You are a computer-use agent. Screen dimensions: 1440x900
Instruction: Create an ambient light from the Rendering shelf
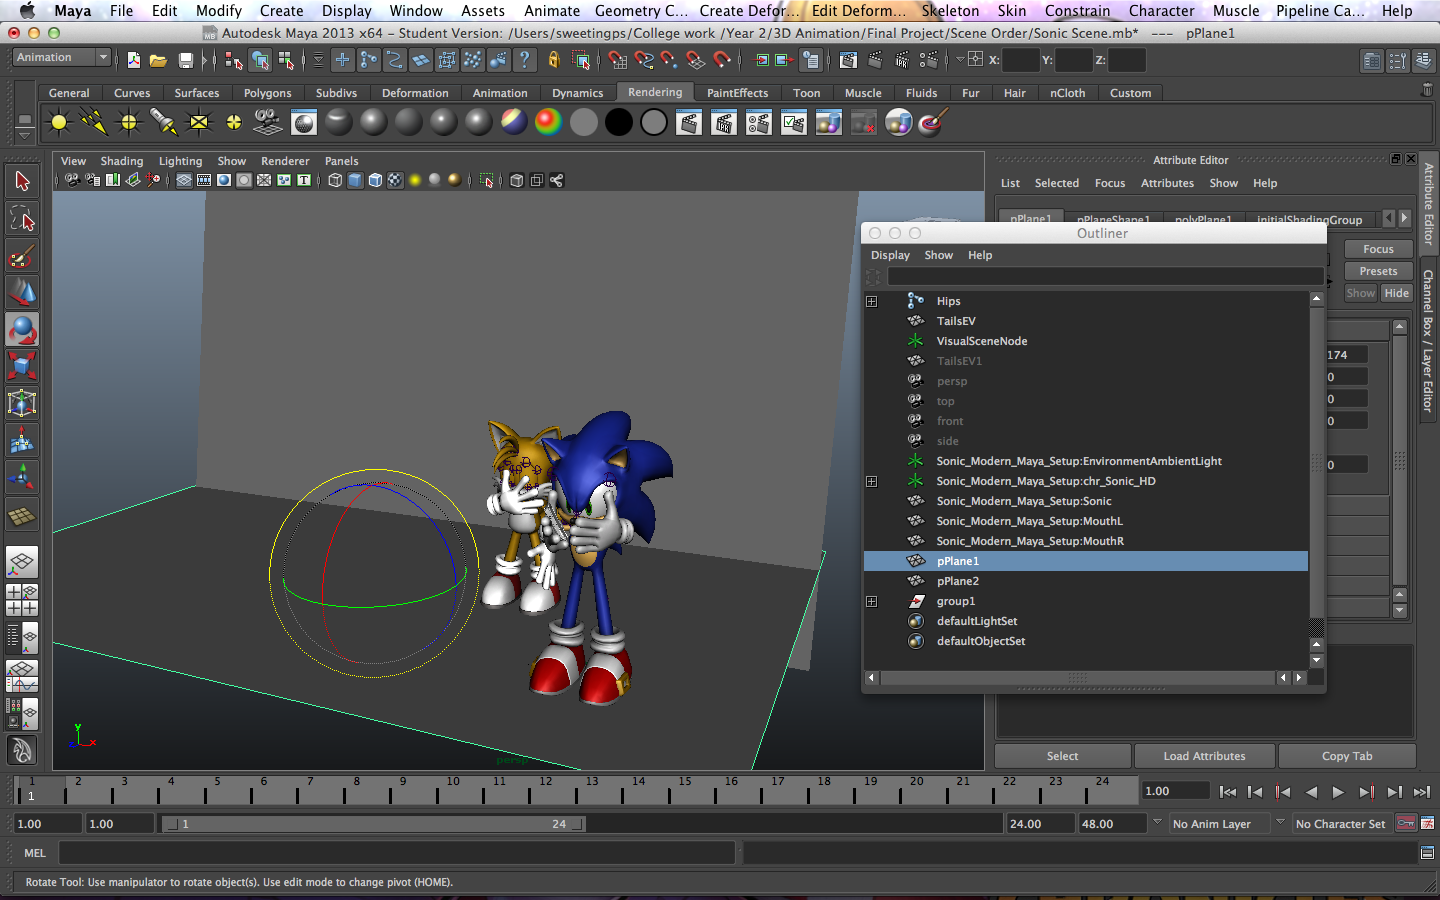(58, 122)
